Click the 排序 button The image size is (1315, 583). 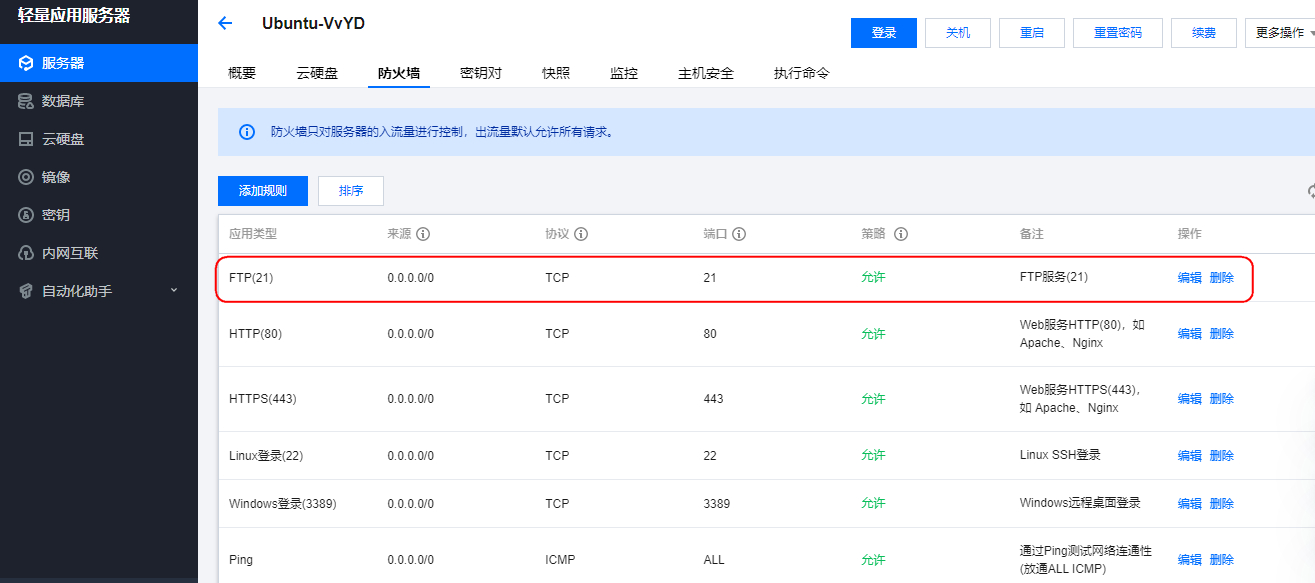[x=351, y=191]
